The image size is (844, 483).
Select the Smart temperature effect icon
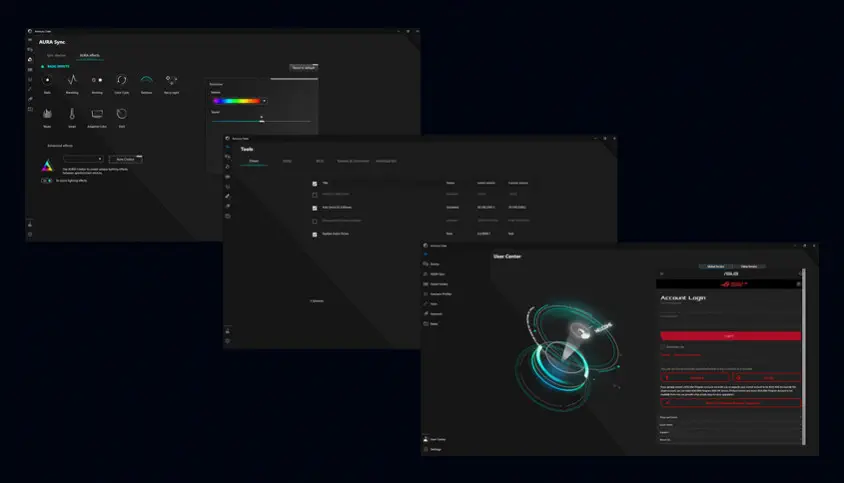(x=72, y=115)
